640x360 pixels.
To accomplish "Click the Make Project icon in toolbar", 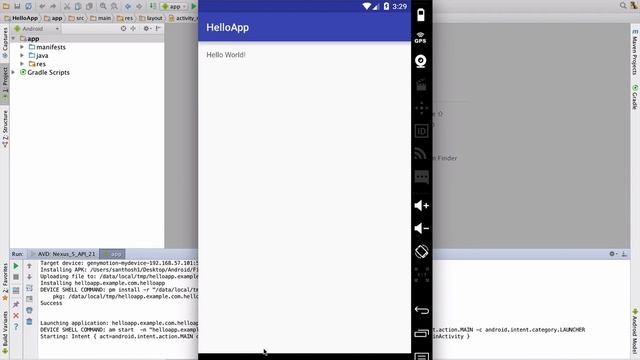I will pyautogui.click(x=153, y=6).
